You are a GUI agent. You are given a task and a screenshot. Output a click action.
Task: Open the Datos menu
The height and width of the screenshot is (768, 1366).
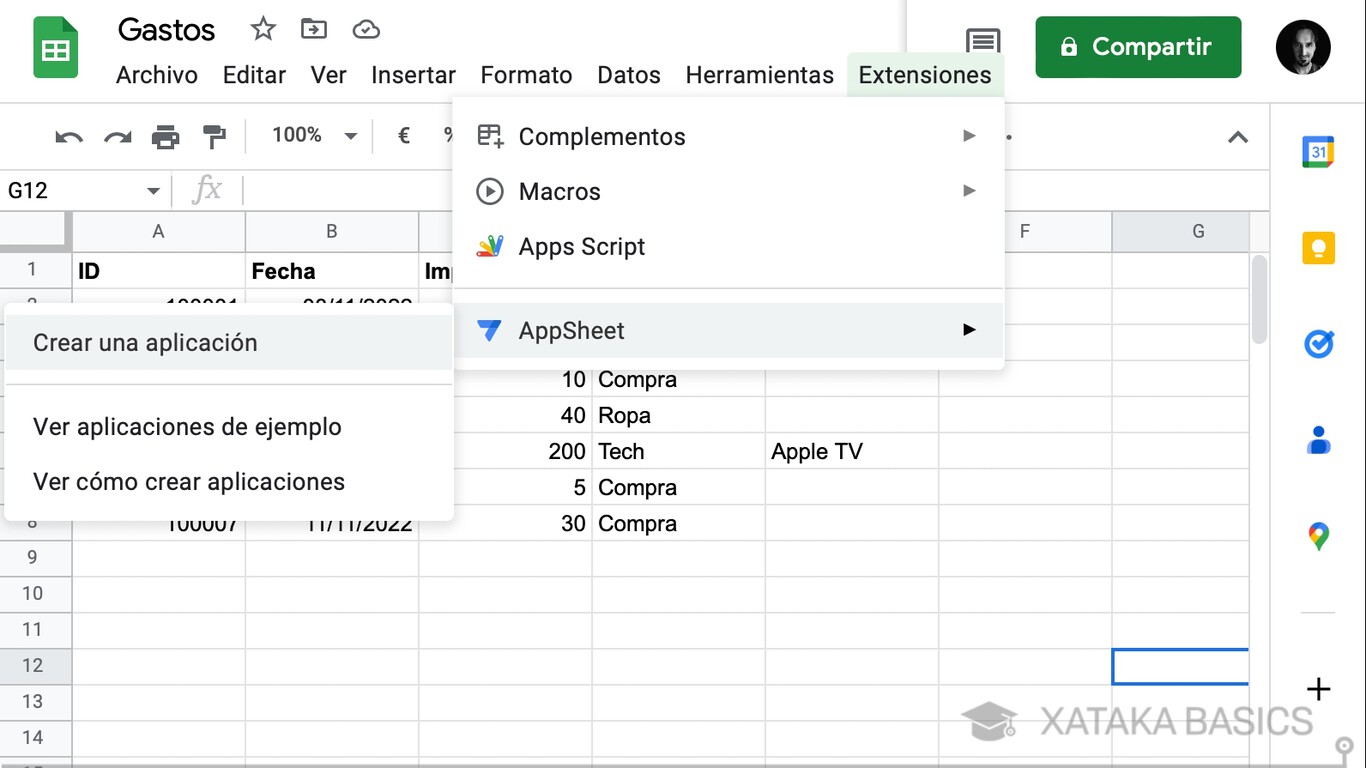(x=628, y=75)
